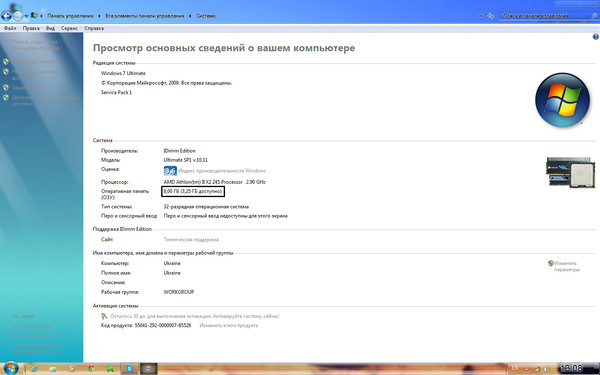Open Skype from the taskbar
This screenshot has height=375, width=600.
pyautogui.click(x=129, y=369)
